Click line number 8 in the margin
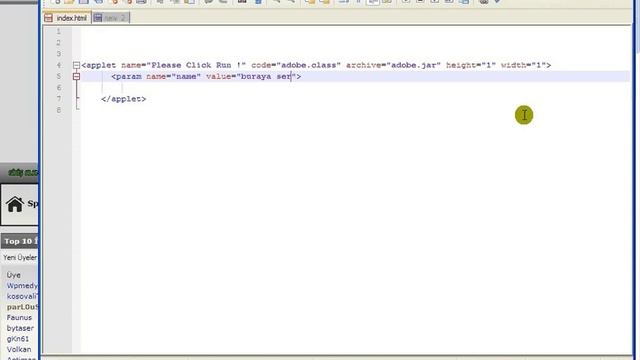Image resolution: width=640 pixels, height=360 pixels. click(58, 110)
